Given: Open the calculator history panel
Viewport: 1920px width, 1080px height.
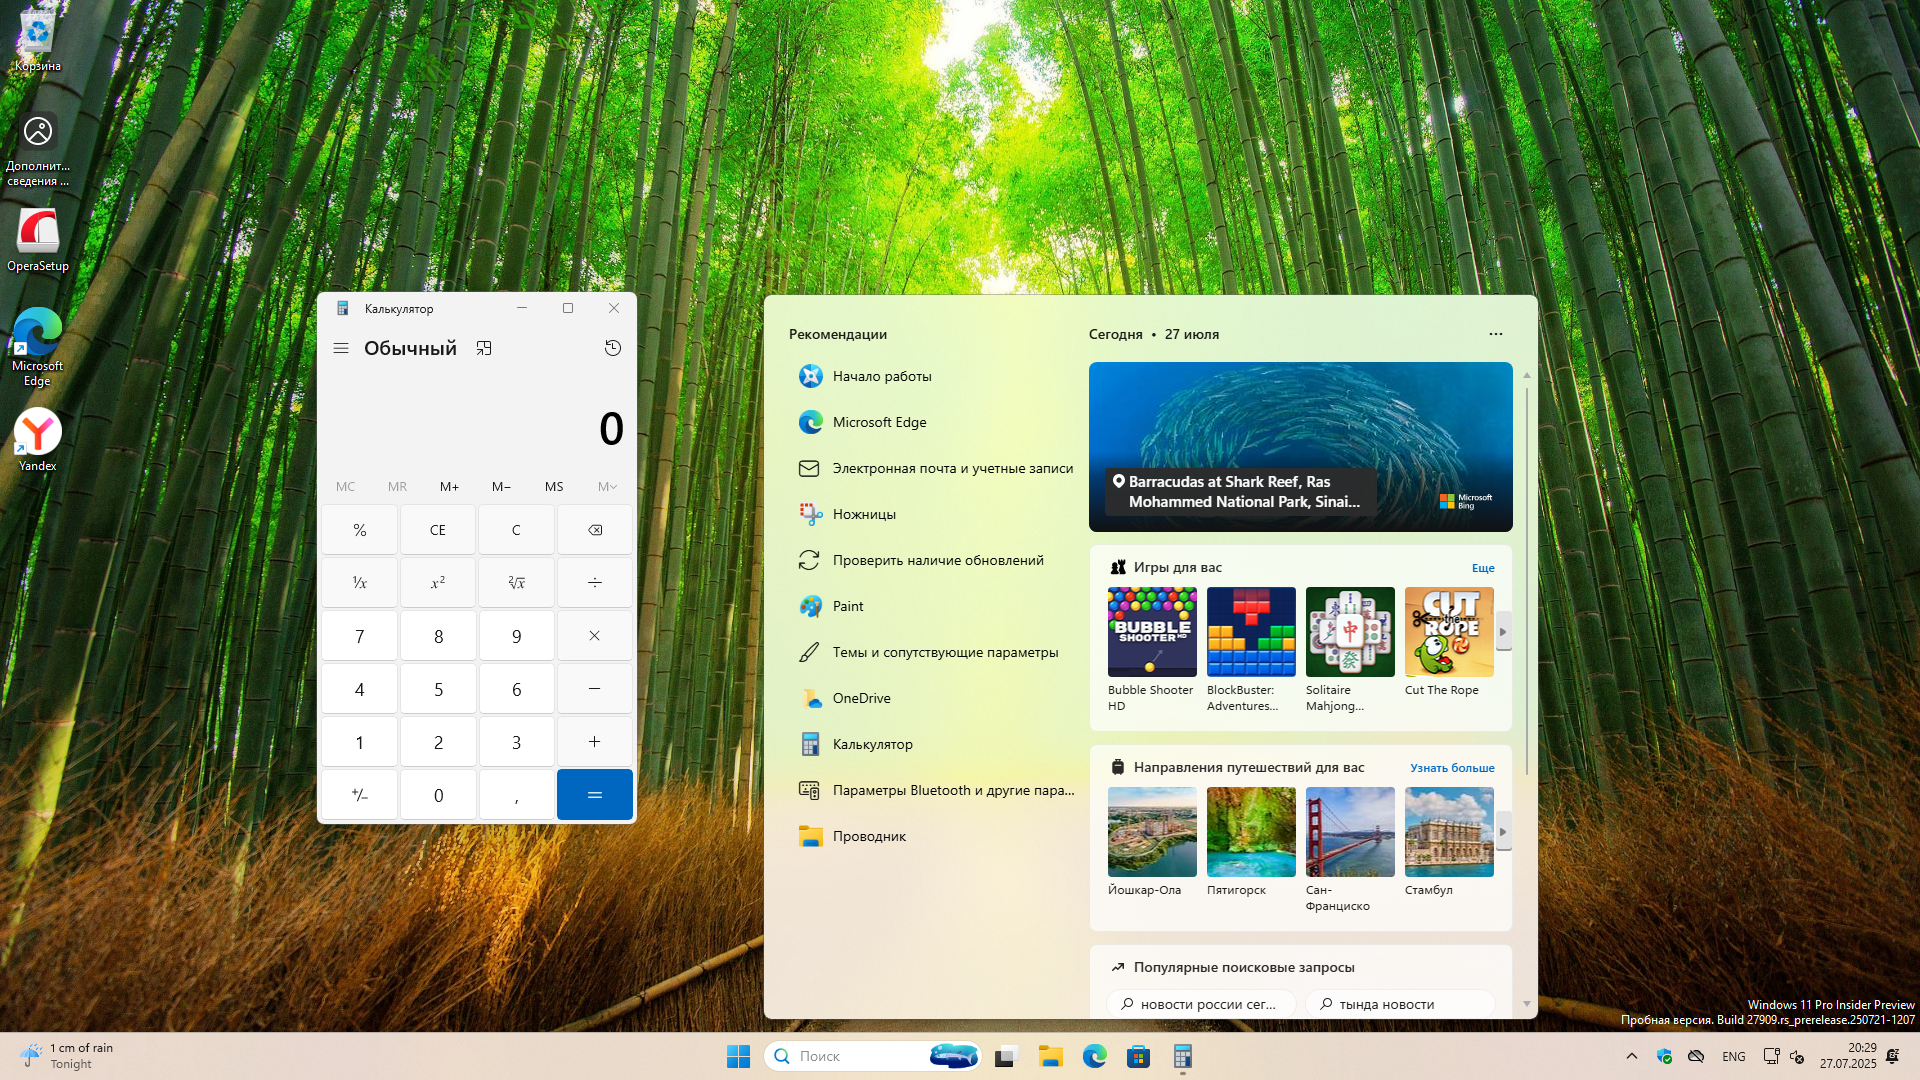Looking at the screenshot, I should (x=613, y=348).
